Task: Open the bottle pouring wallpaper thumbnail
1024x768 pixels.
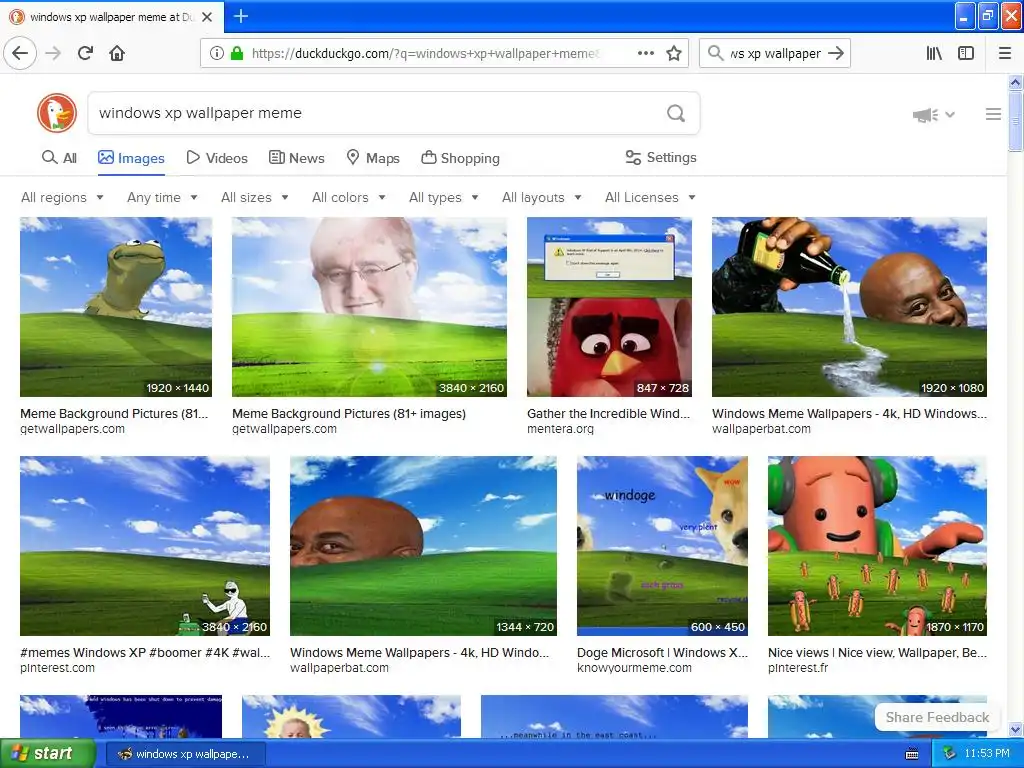Action: coord(849,307)
